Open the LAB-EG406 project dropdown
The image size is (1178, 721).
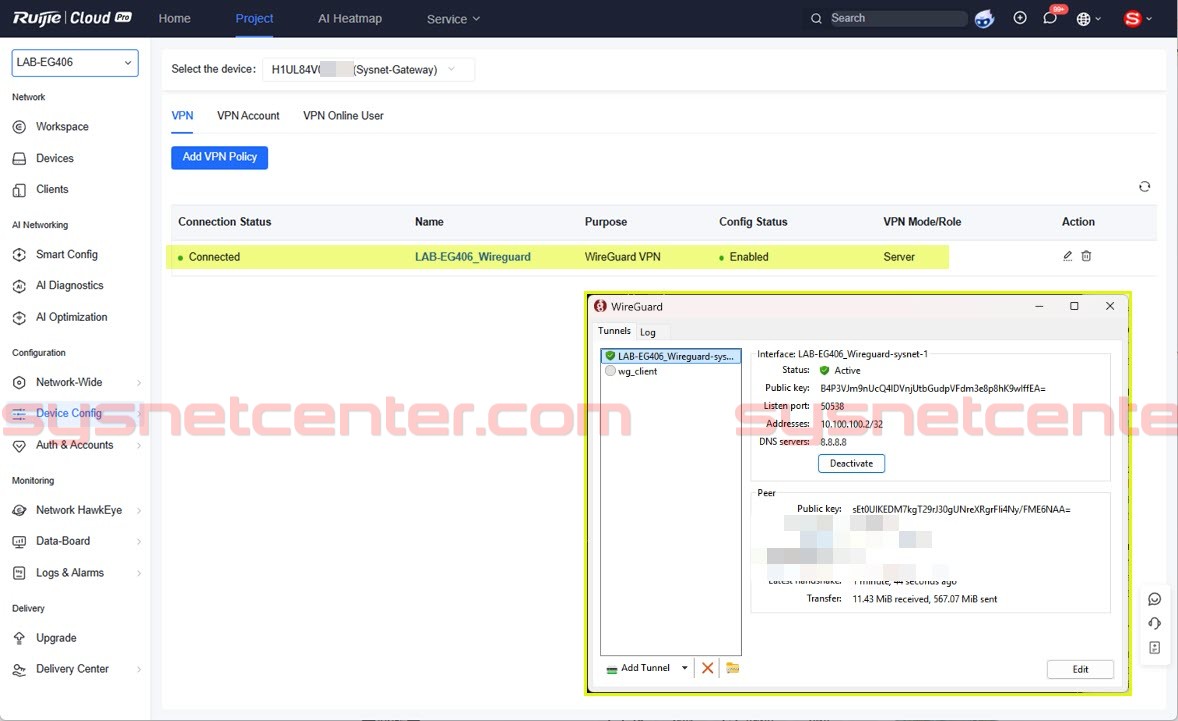[75, 63]
